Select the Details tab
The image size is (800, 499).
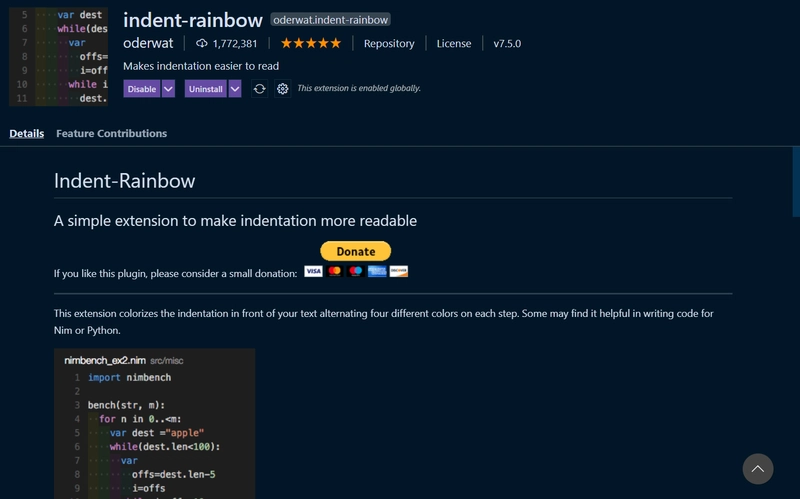[27, 133]
